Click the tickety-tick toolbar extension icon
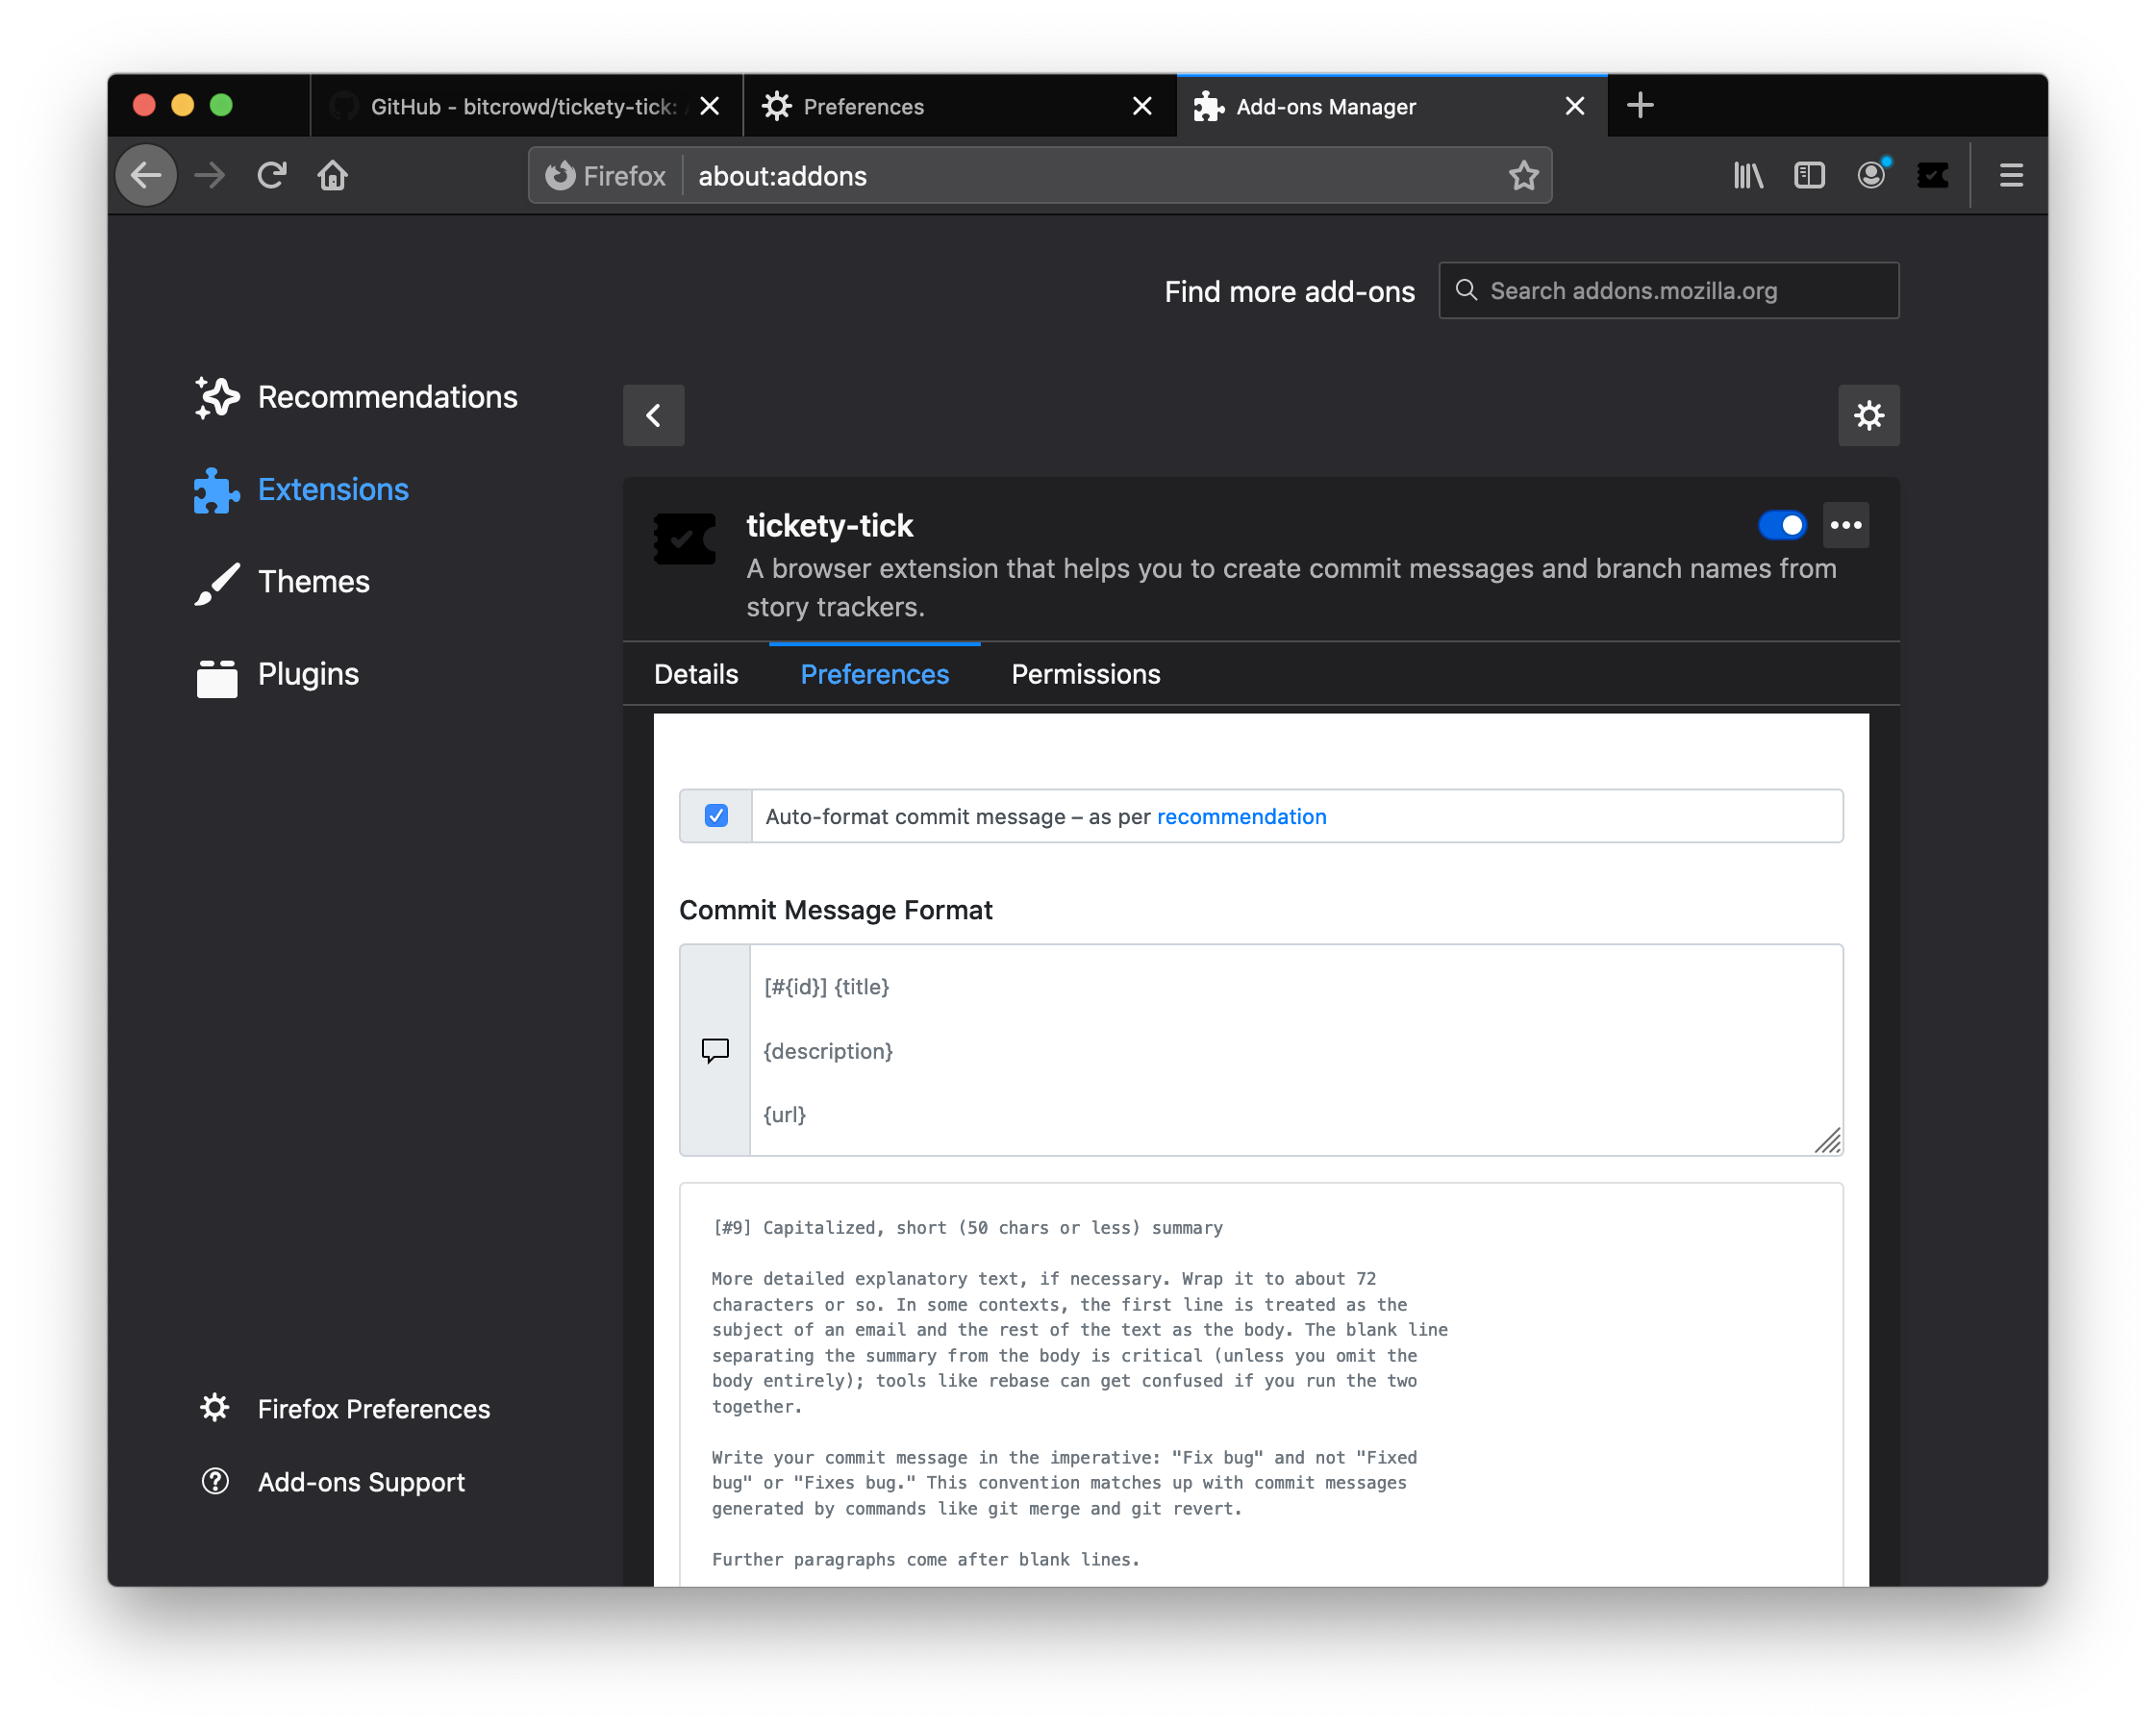The image size is (2156, 1729). click(1932, 176)
